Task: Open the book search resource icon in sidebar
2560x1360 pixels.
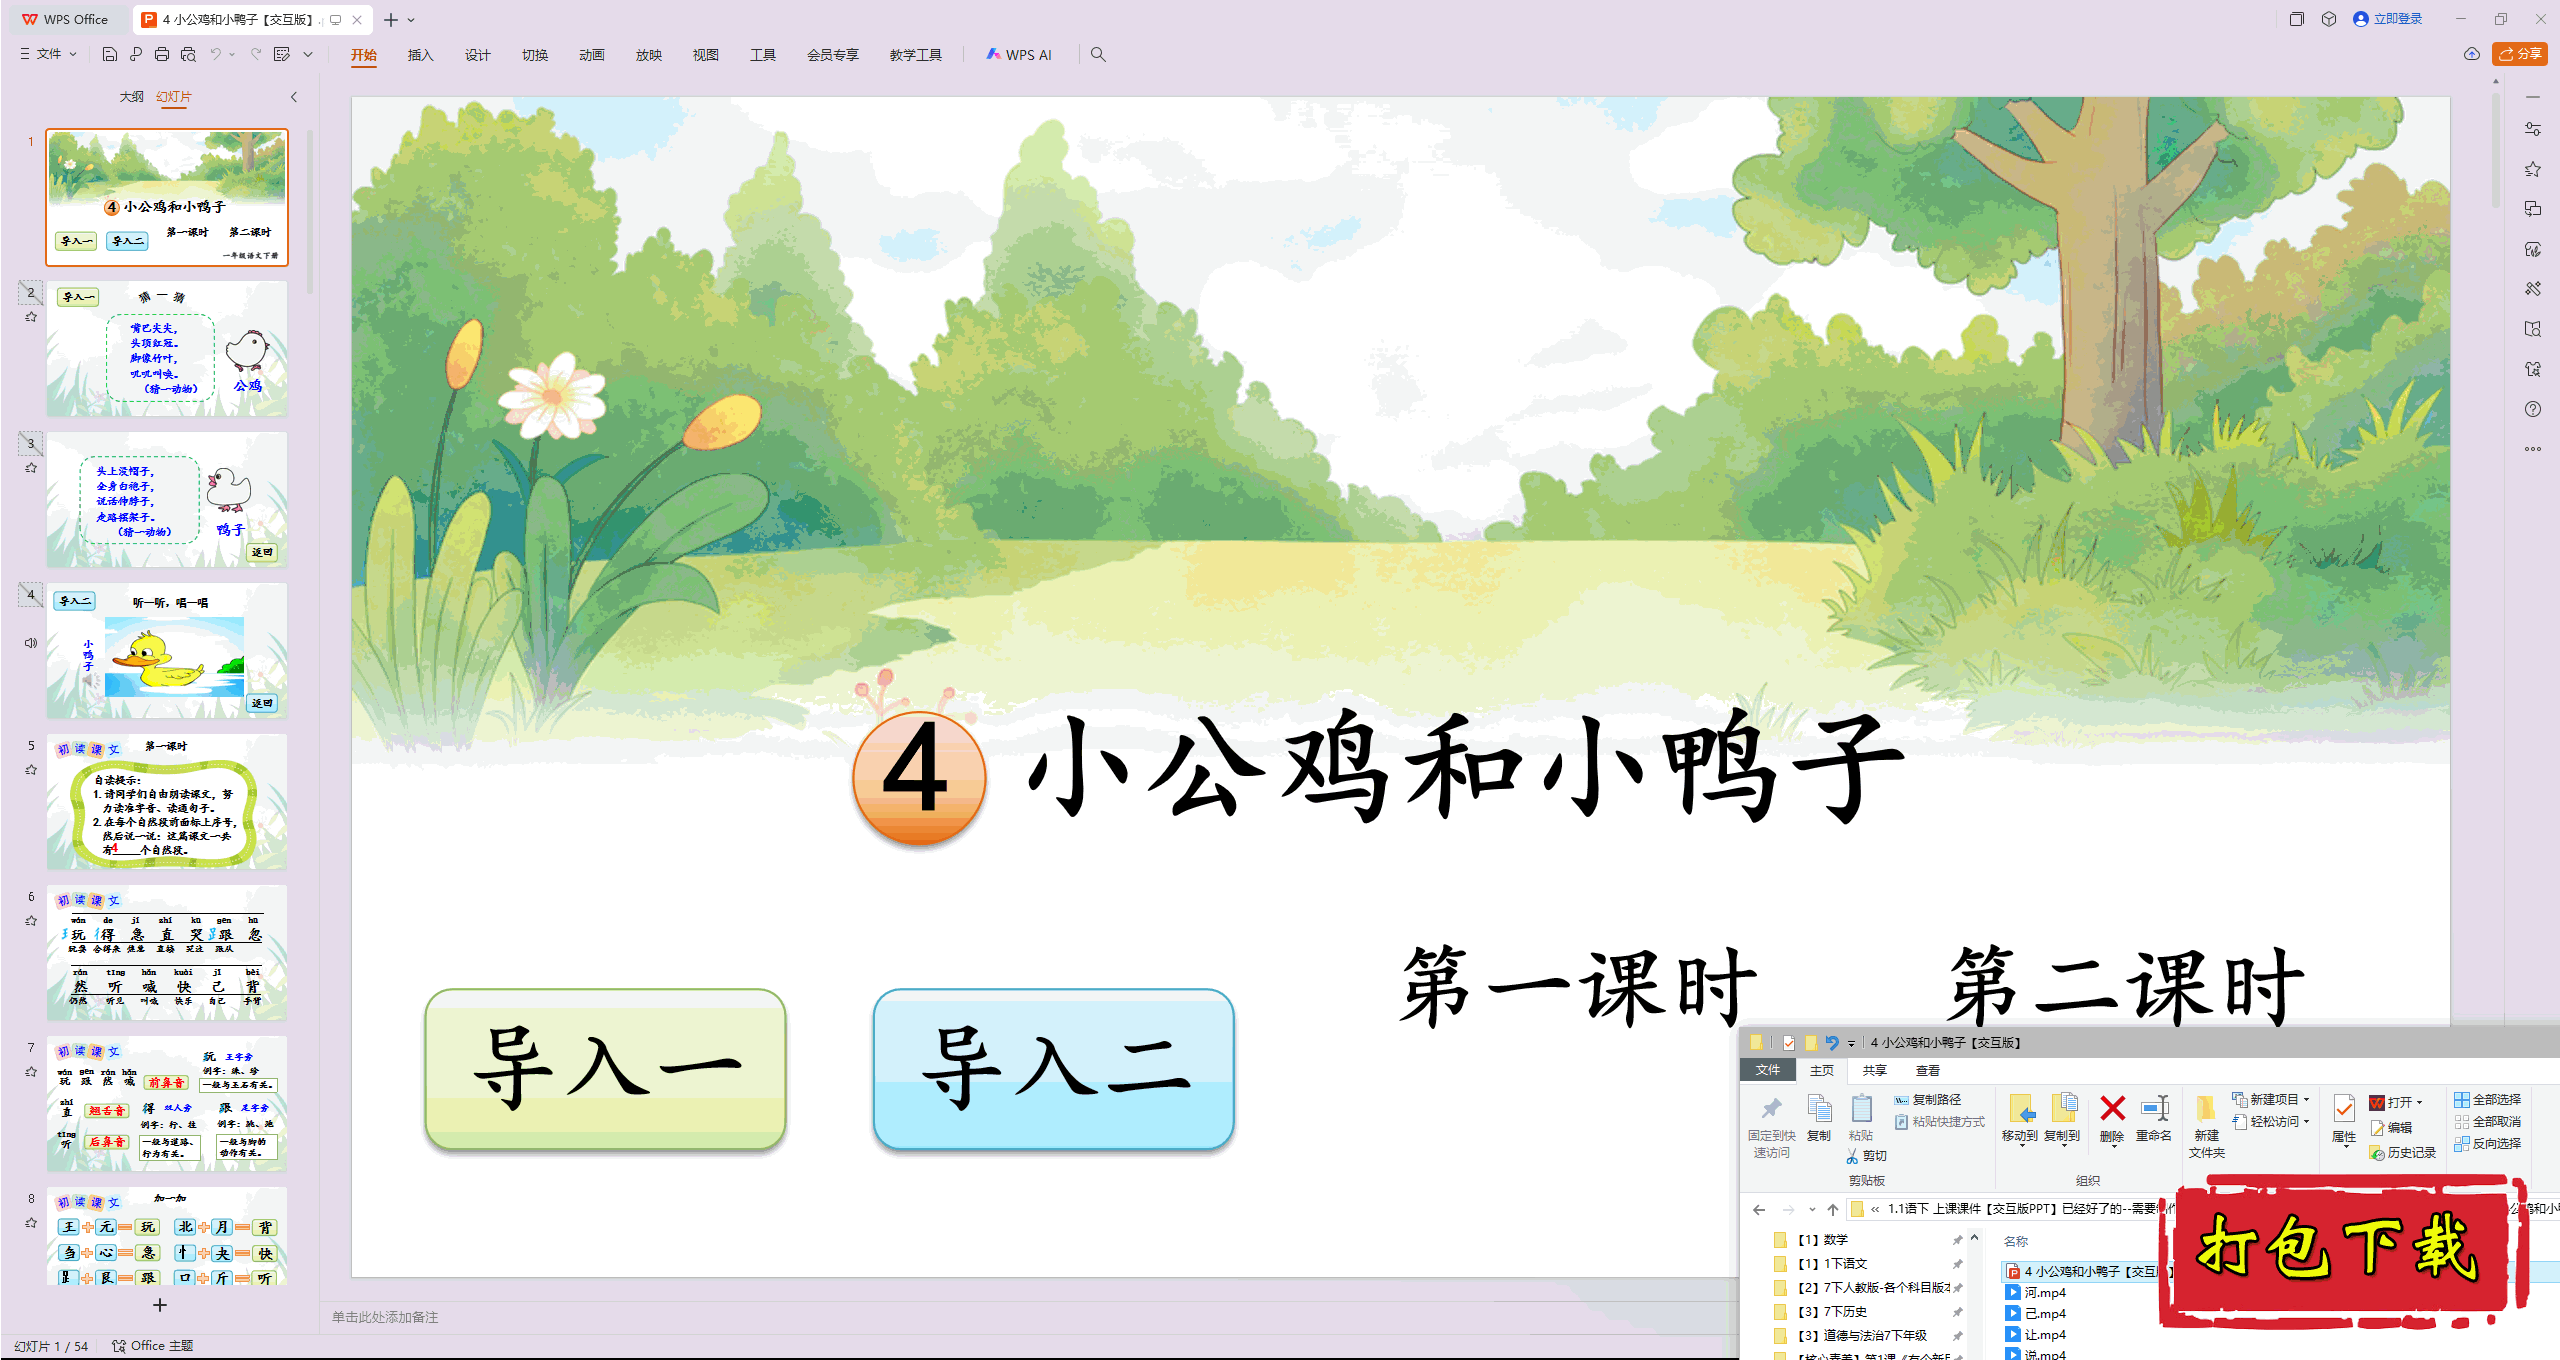Action: pos(2532,329)
